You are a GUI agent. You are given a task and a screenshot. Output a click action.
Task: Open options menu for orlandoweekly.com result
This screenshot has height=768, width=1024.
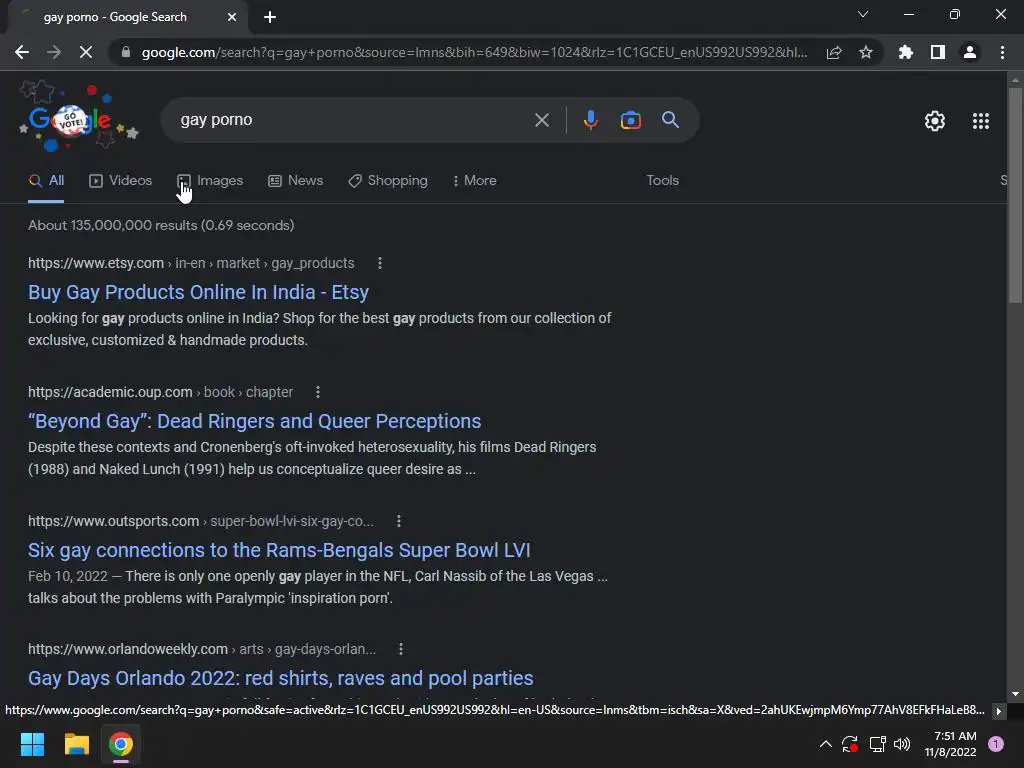pos(400,649)
